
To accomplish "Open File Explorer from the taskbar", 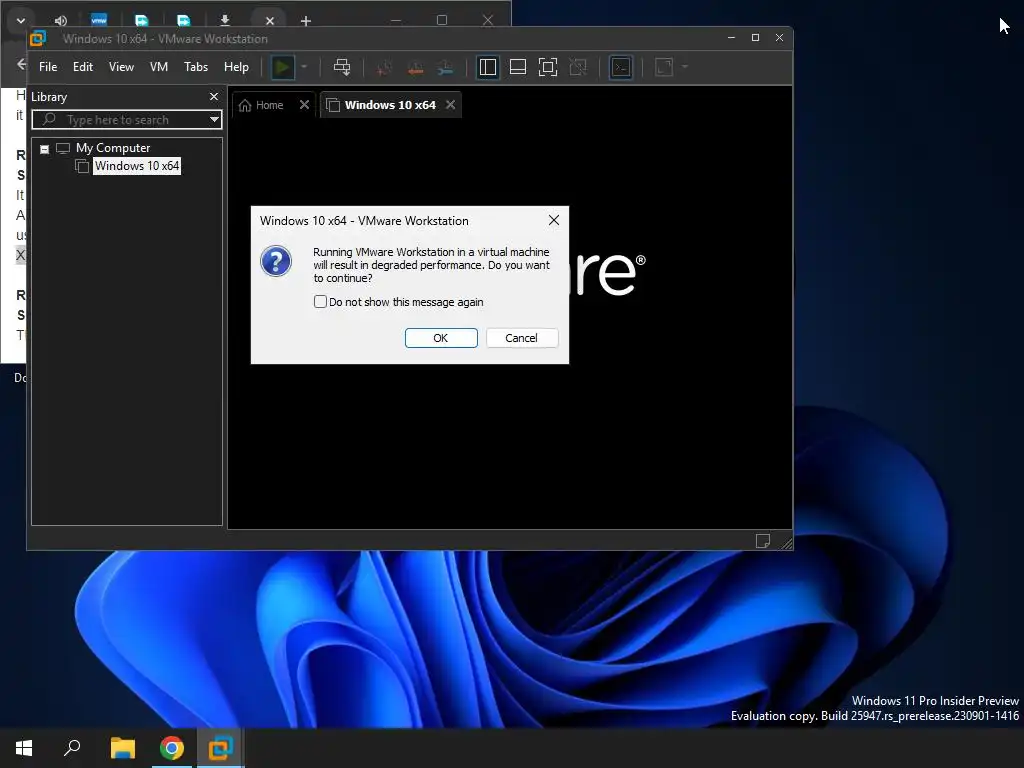I will point(122,748).
